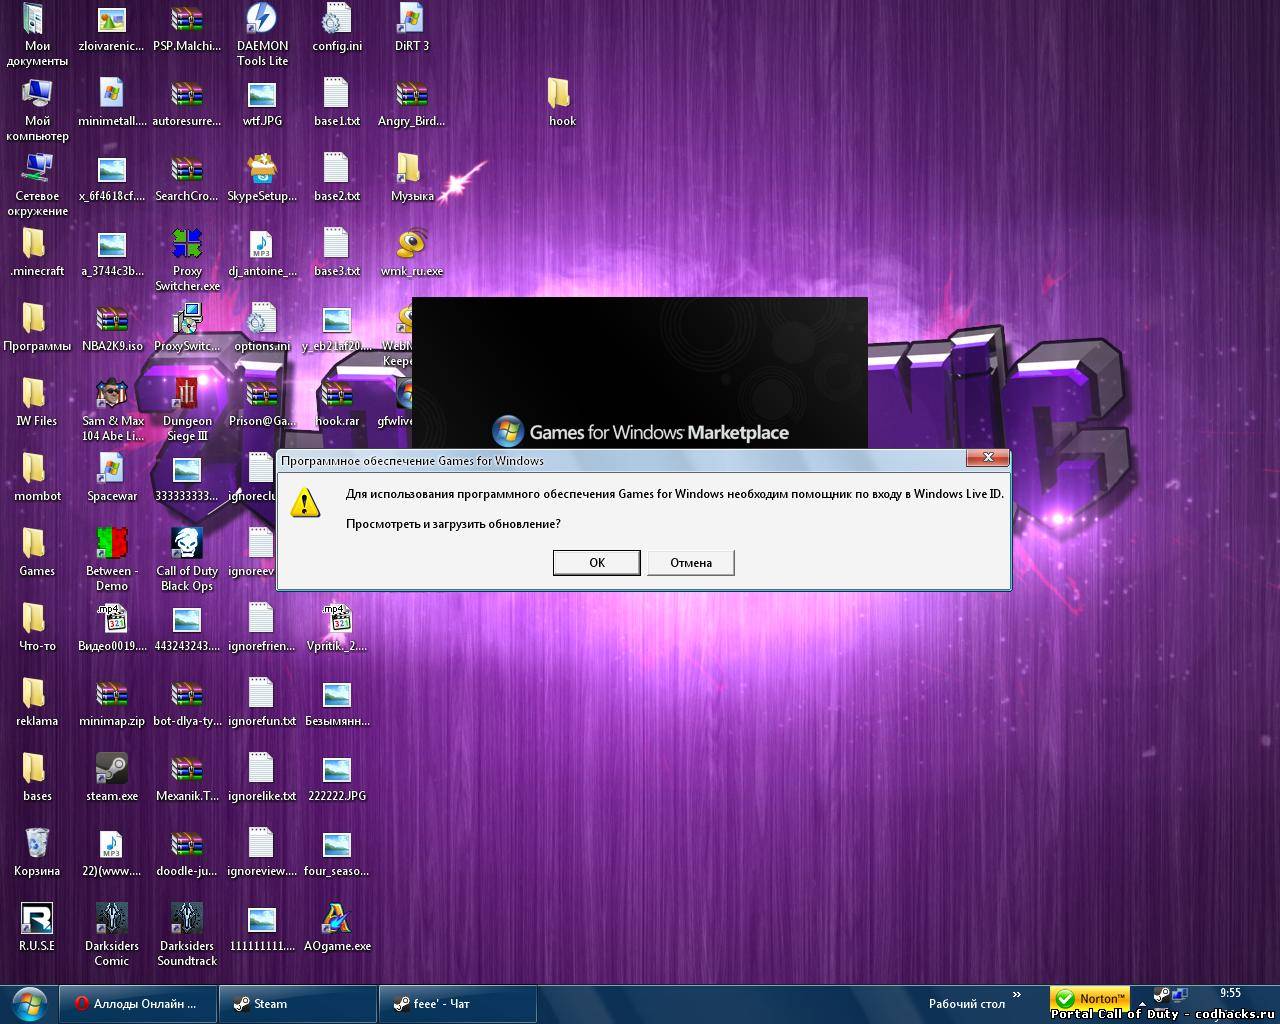Open the feee' - Чат taskbar window

tap(458, 1004)
